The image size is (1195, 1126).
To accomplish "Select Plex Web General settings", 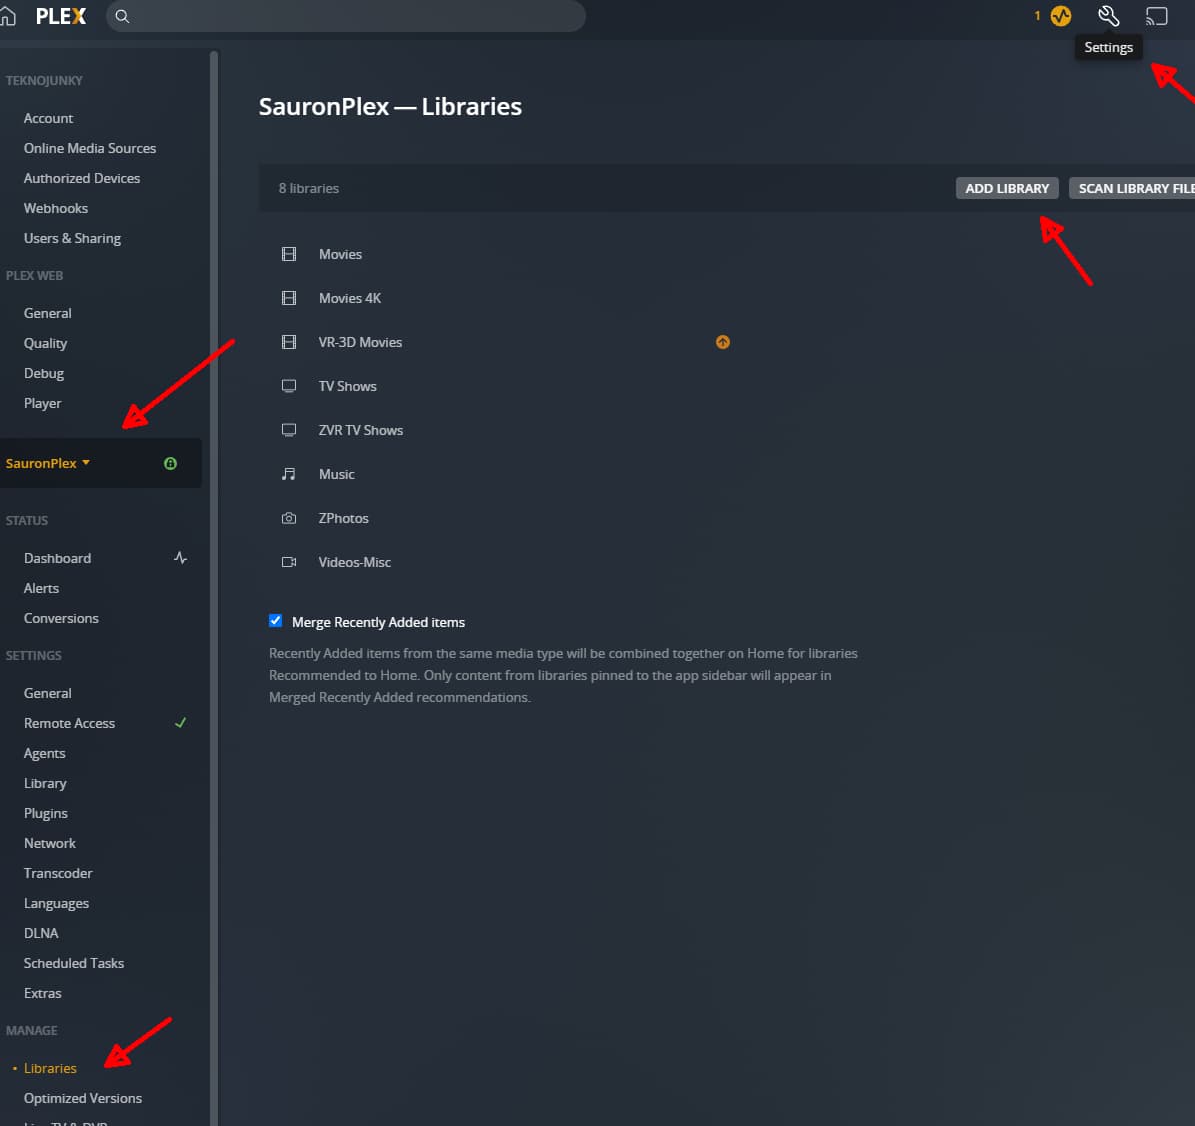I will [47, 313].
